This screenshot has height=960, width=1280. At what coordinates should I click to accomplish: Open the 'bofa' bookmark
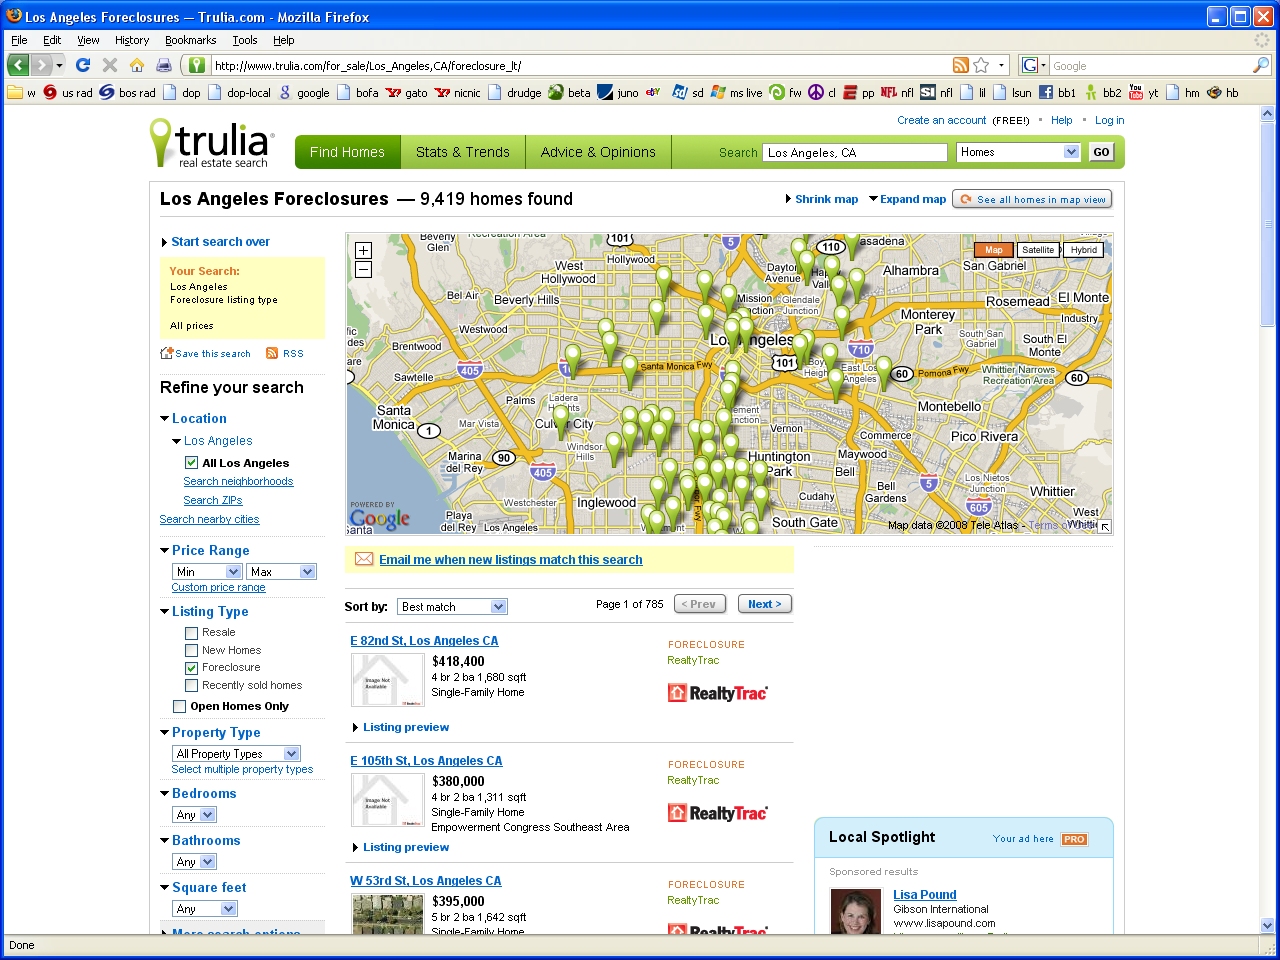click(x=358, y=92)
